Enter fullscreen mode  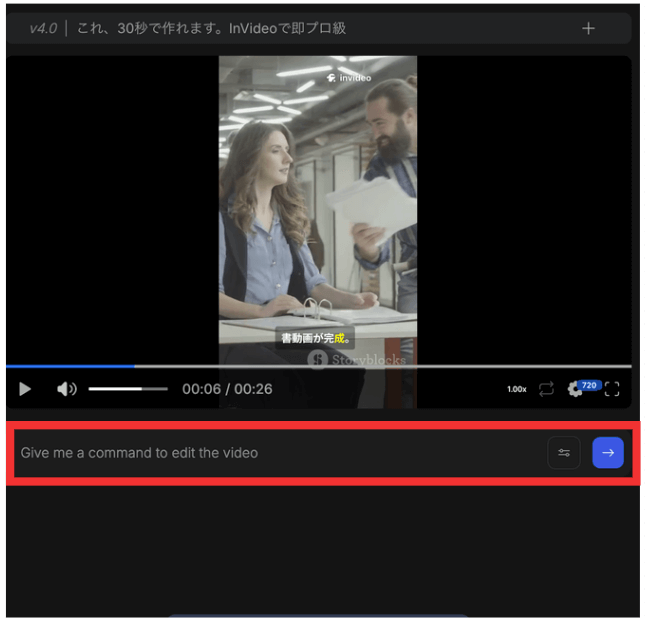pyautogui.click(x=612, y=389)
